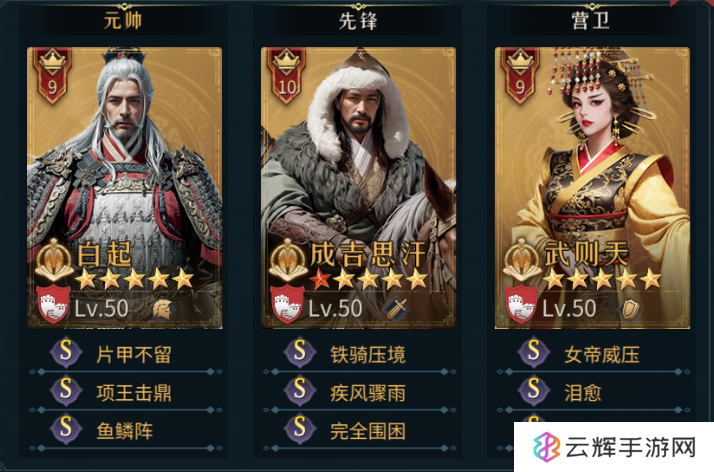Click the S grade badge next to 片甲不留
The width and height of the screenshot is (714, 472).
pos(66,352)
